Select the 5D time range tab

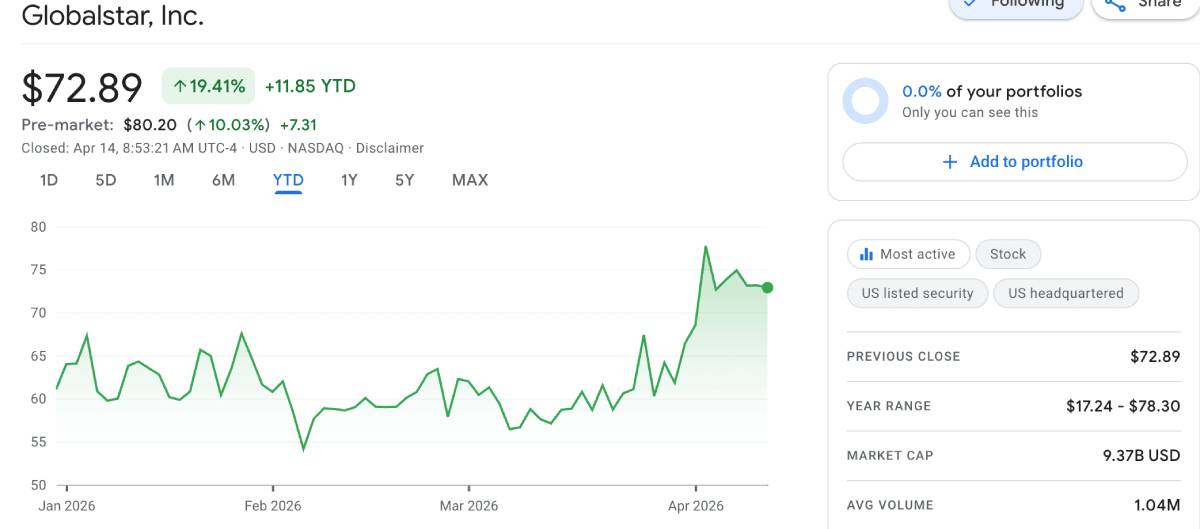click(106, 180)
